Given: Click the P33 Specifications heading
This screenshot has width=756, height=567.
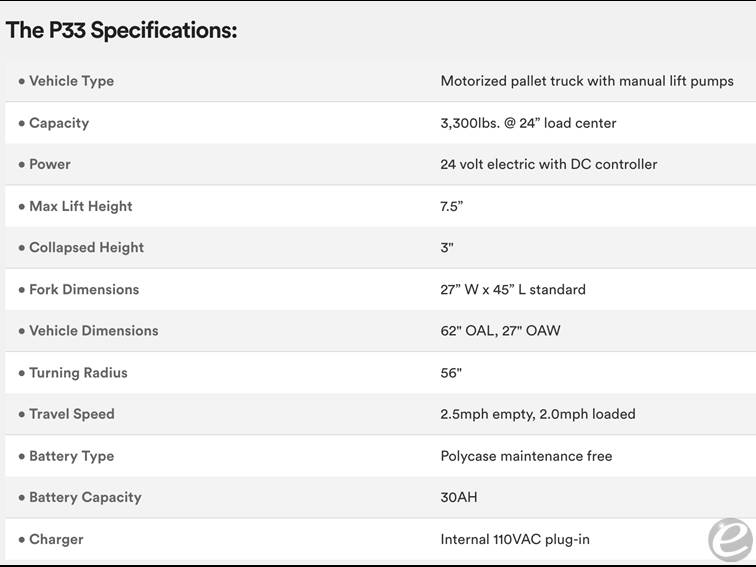Looking at the screenshot, I should pos(122,30).
